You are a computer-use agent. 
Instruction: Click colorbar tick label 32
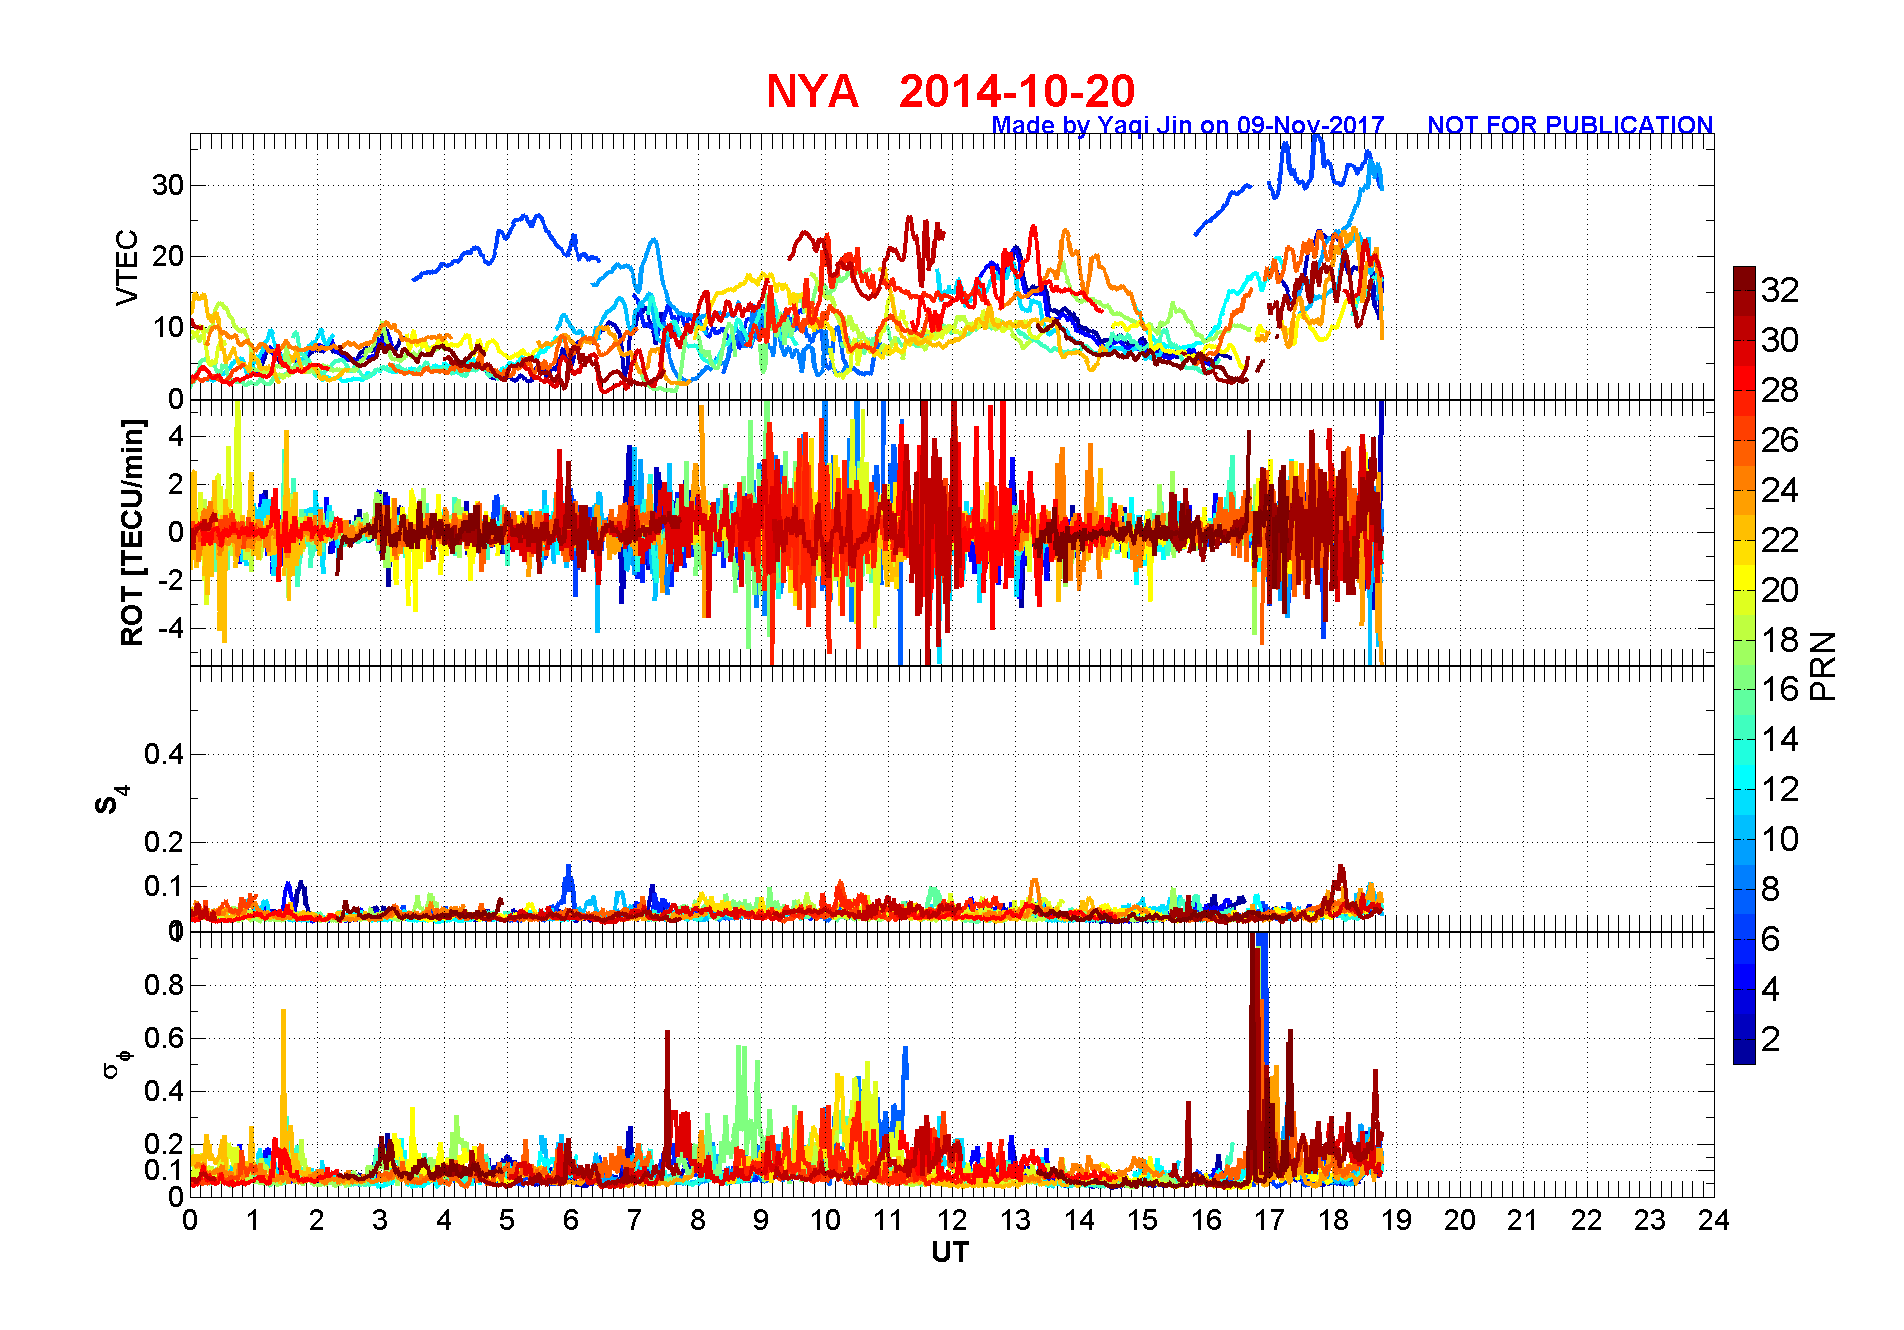point(1780,290)
